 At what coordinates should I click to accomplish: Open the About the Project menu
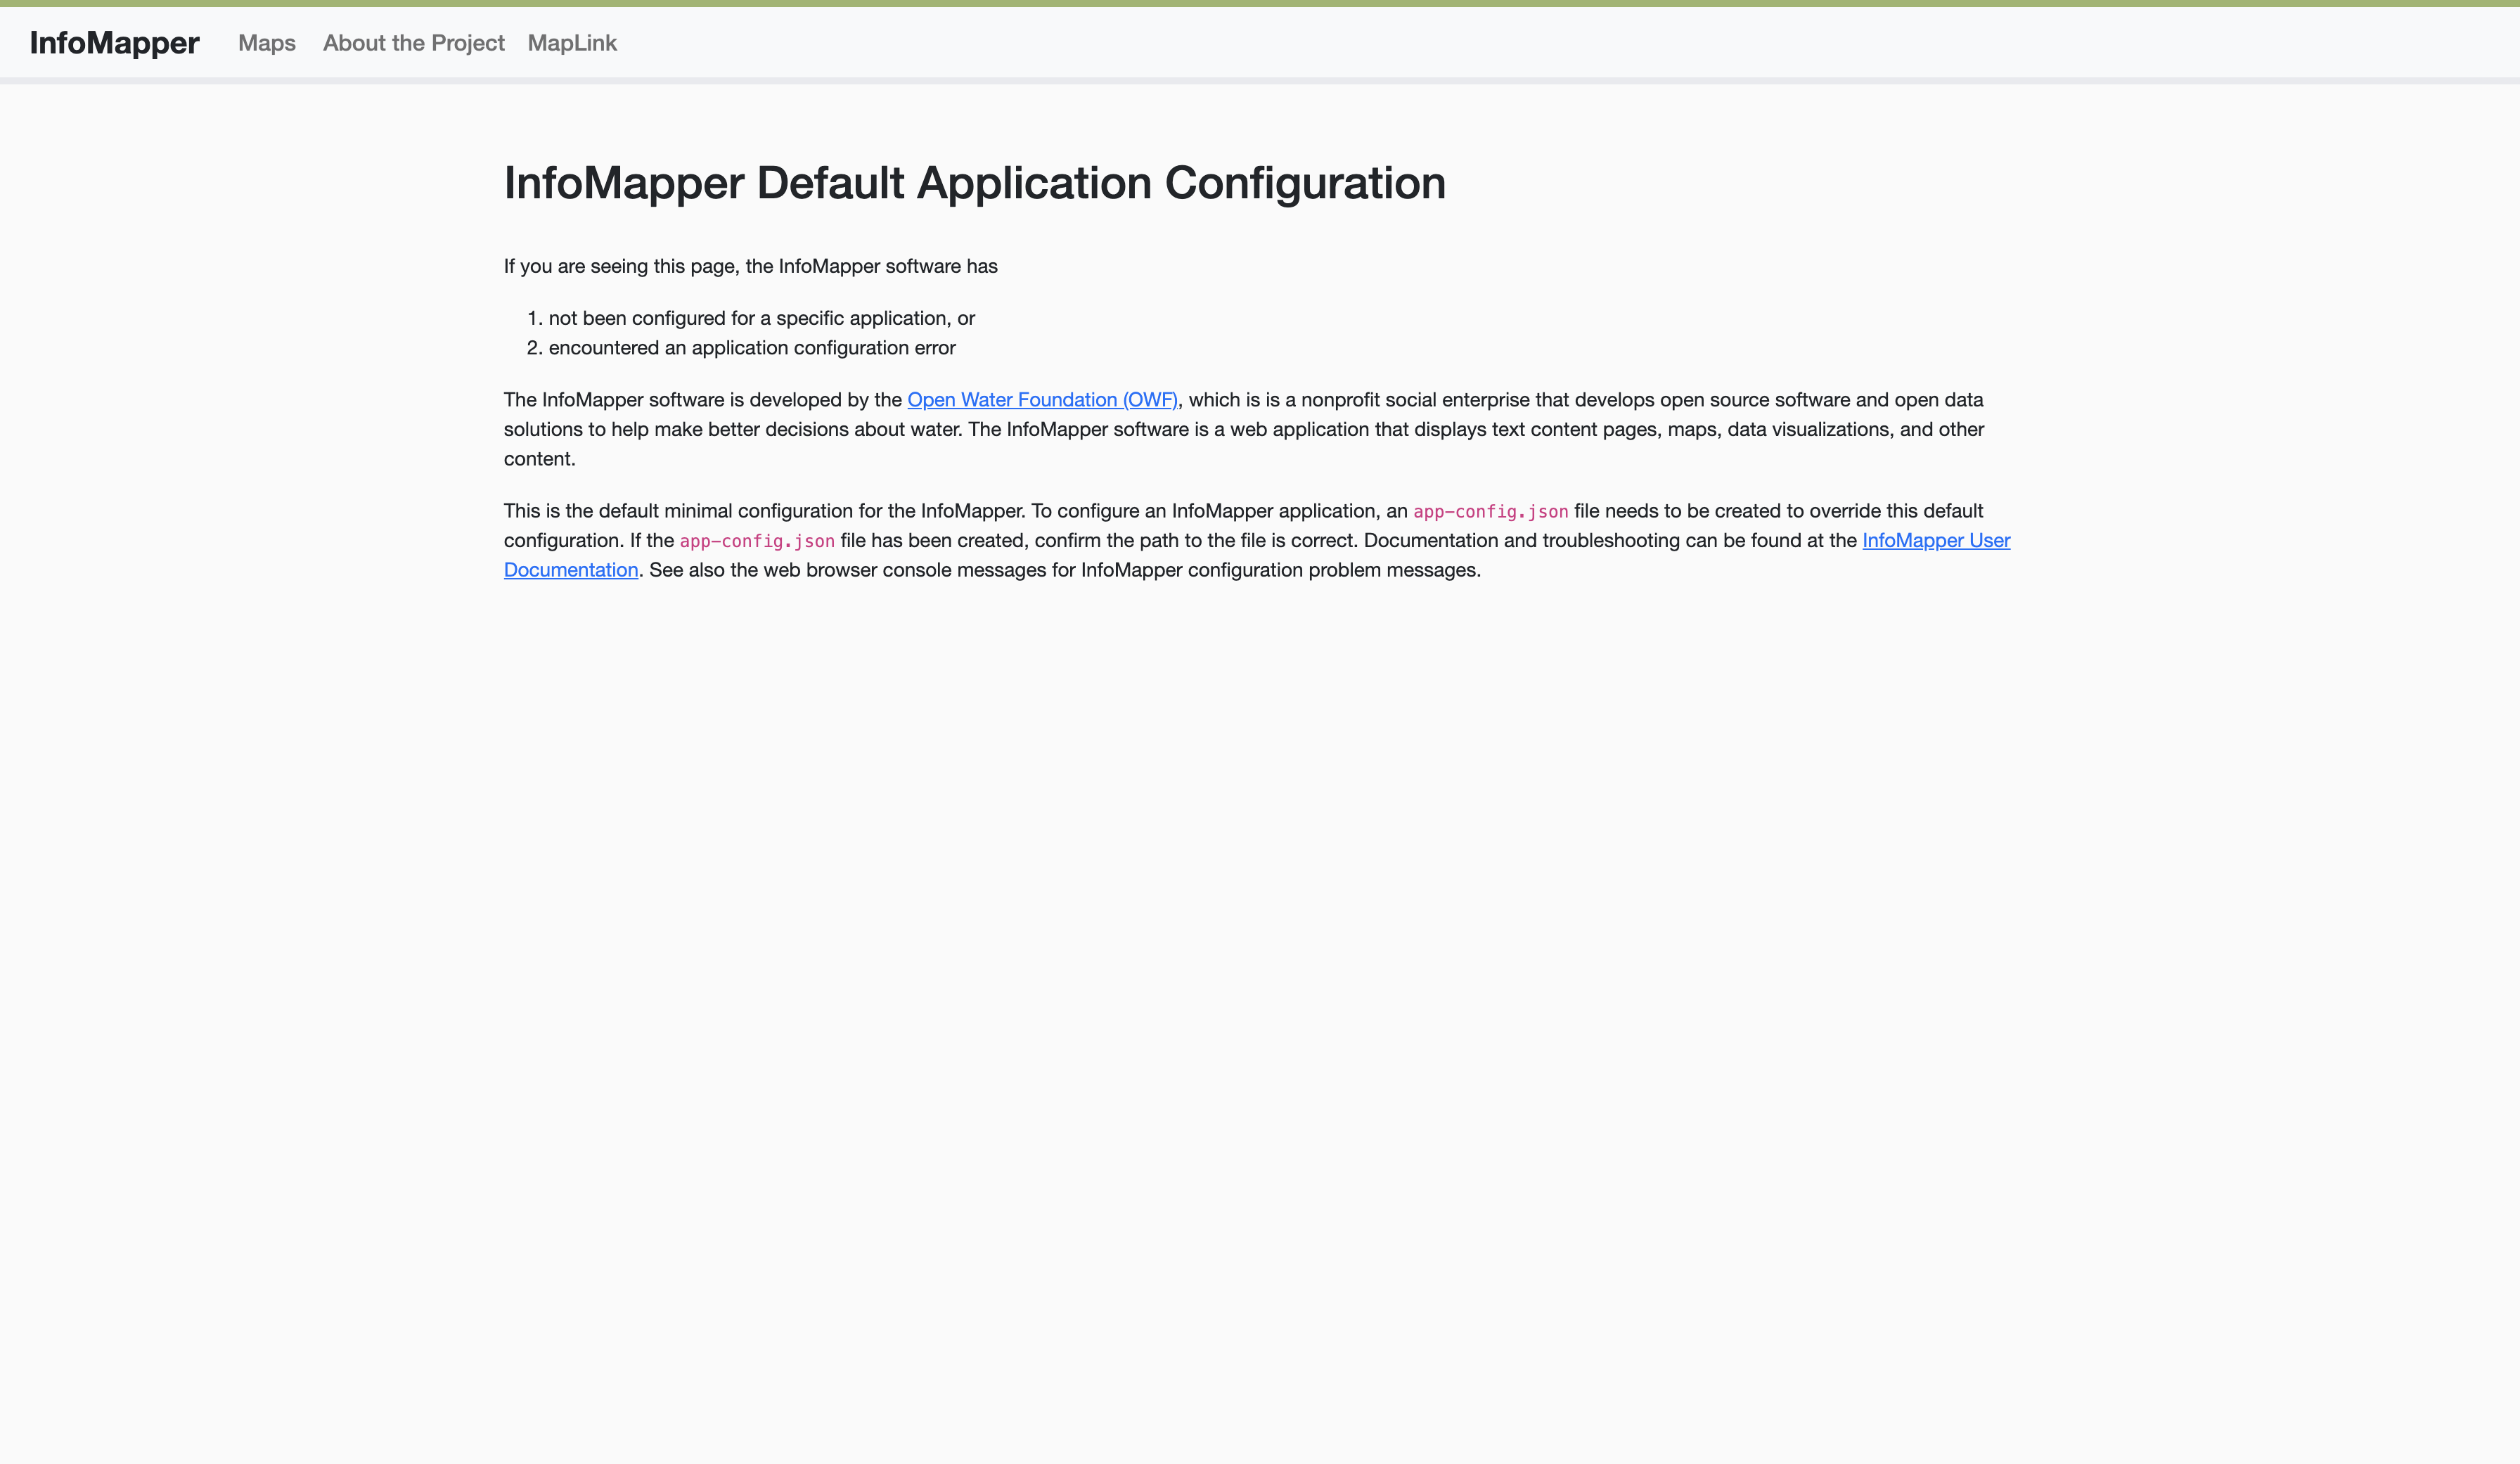413,43
